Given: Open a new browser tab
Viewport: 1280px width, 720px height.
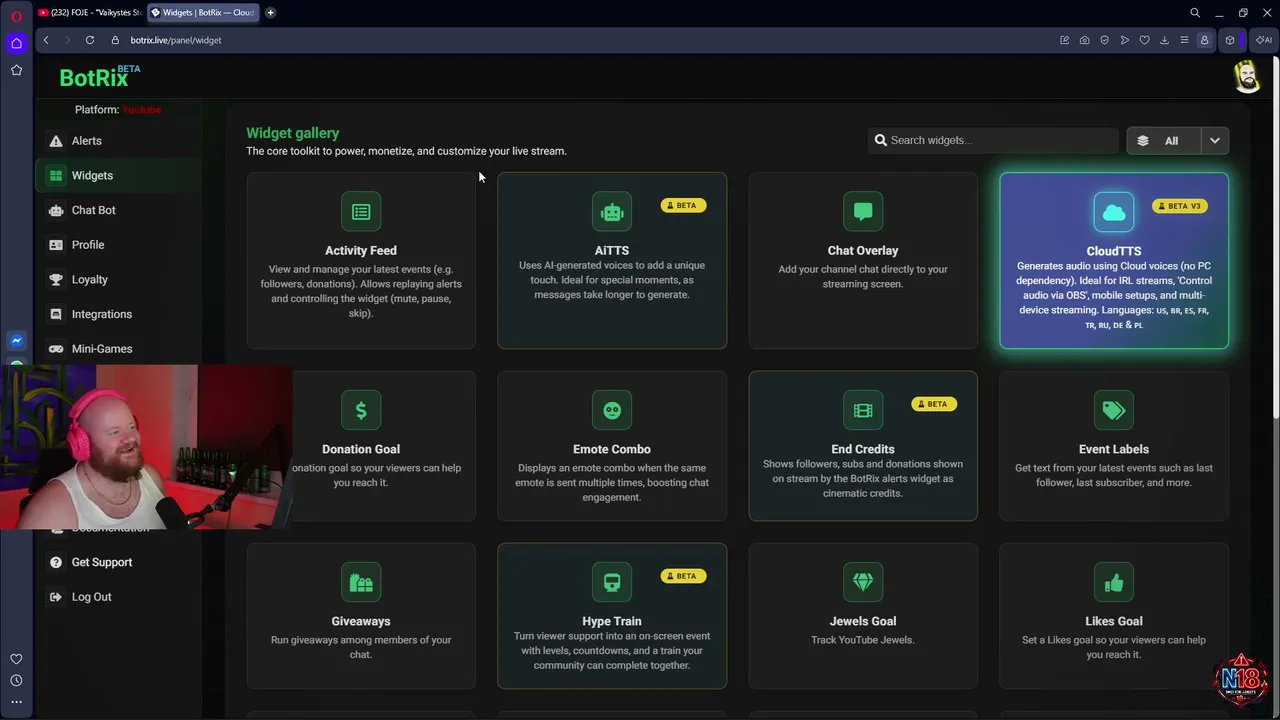Looking at the screenshot, I should (270, 13).
